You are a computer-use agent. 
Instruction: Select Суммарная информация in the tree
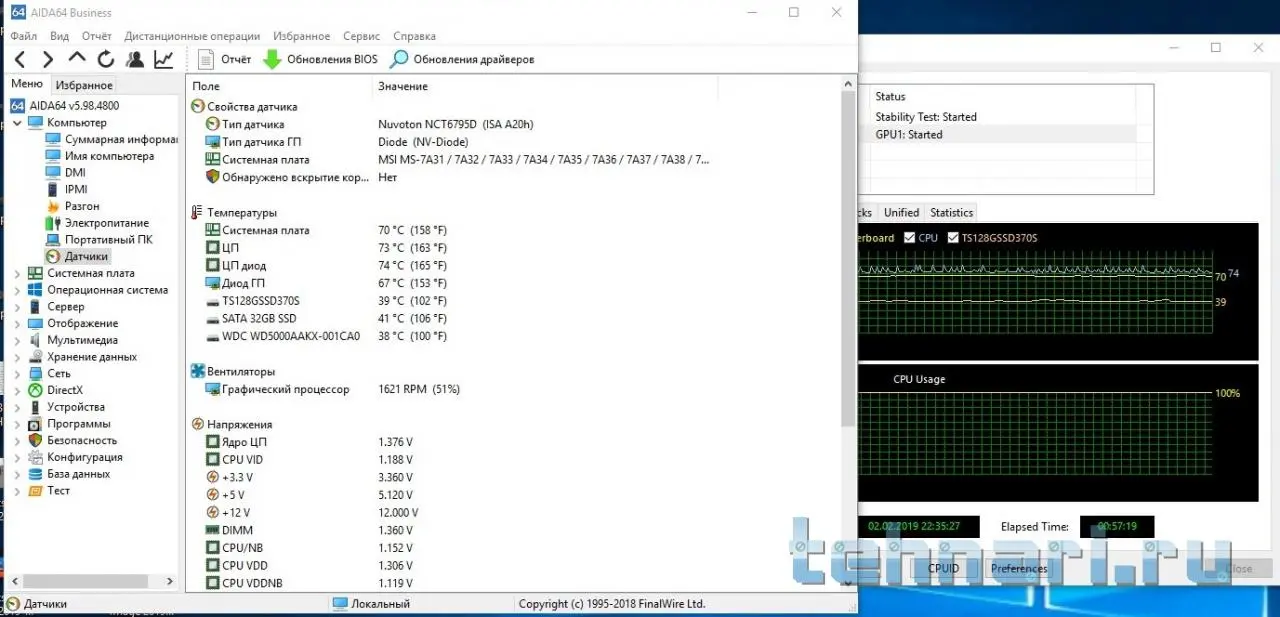[121, 139]
